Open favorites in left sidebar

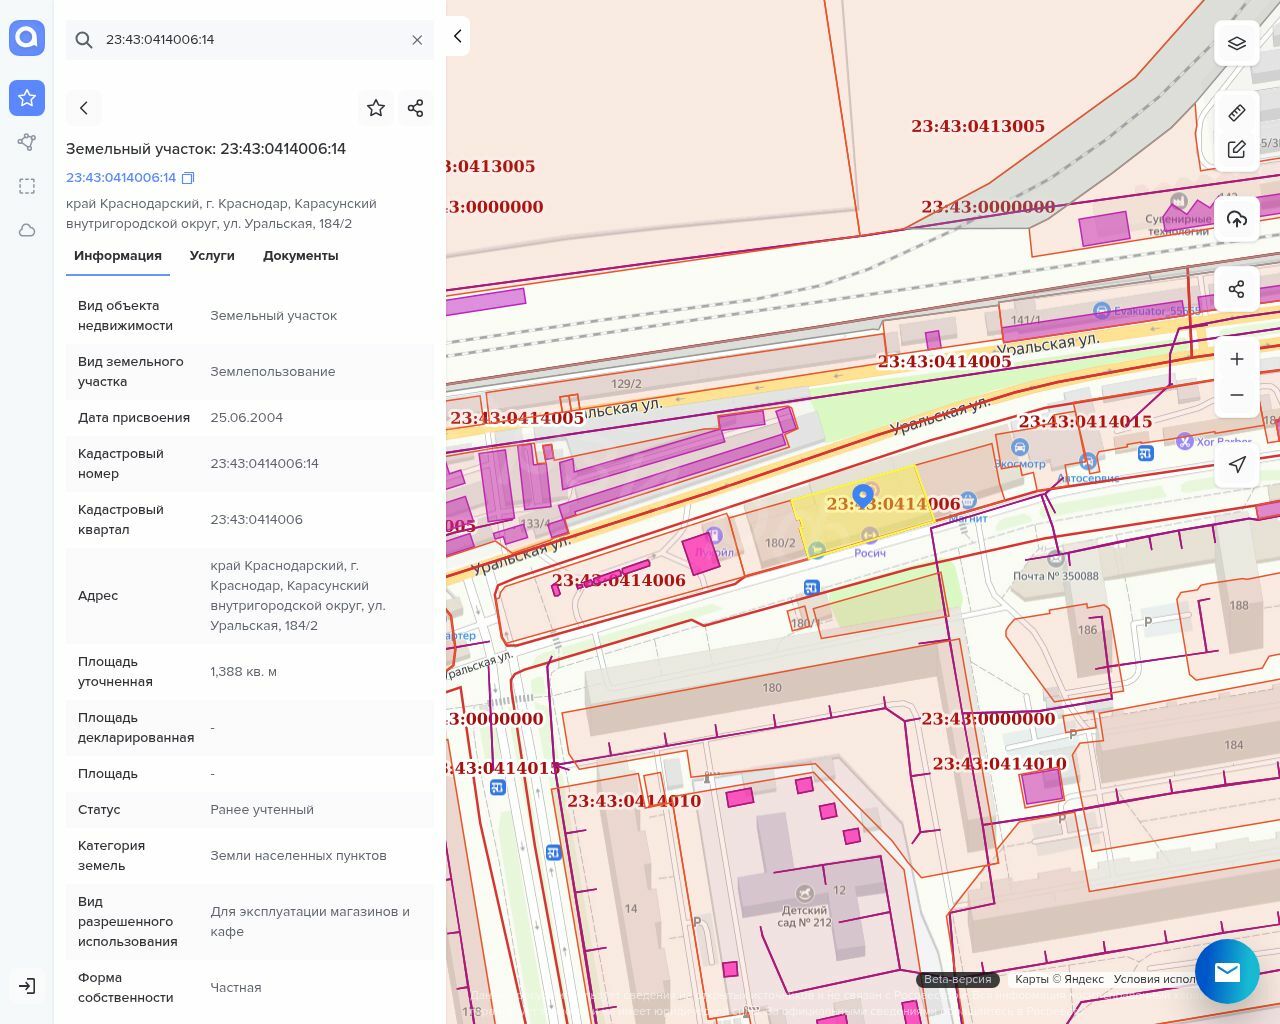[x=27, y=98]
